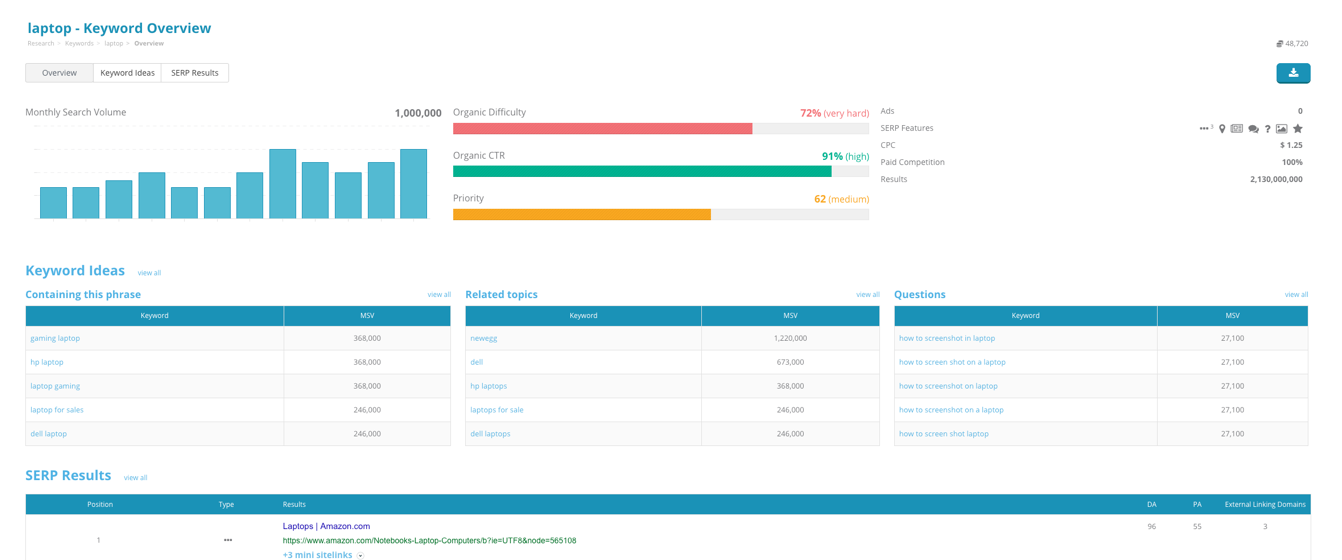Click the question mark SERP feature icon
This screenshot has width=1342, height=560.
(1267, 129)
